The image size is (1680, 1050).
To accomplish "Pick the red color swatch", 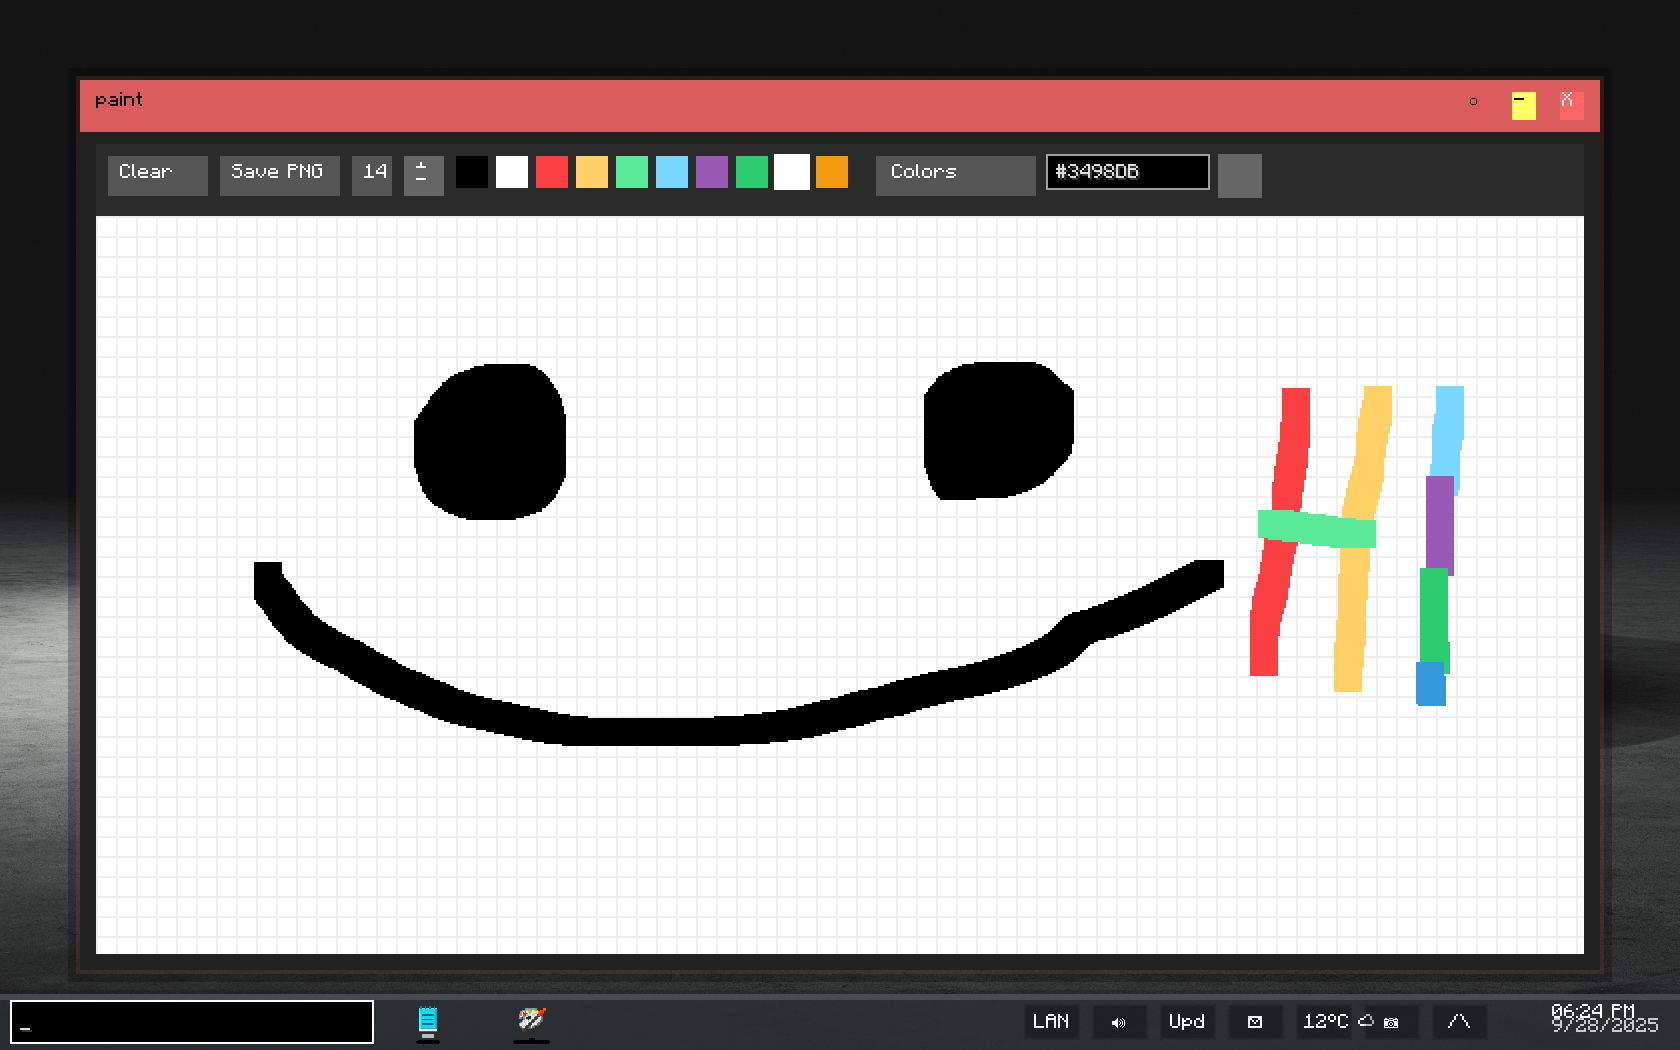I will coord(551,172).
